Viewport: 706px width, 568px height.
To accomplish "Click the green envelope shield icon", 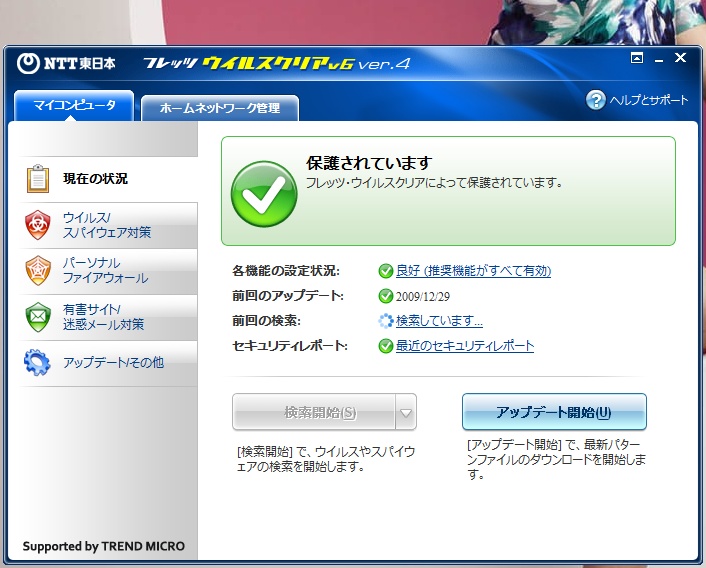I will (x=38, y=317).
